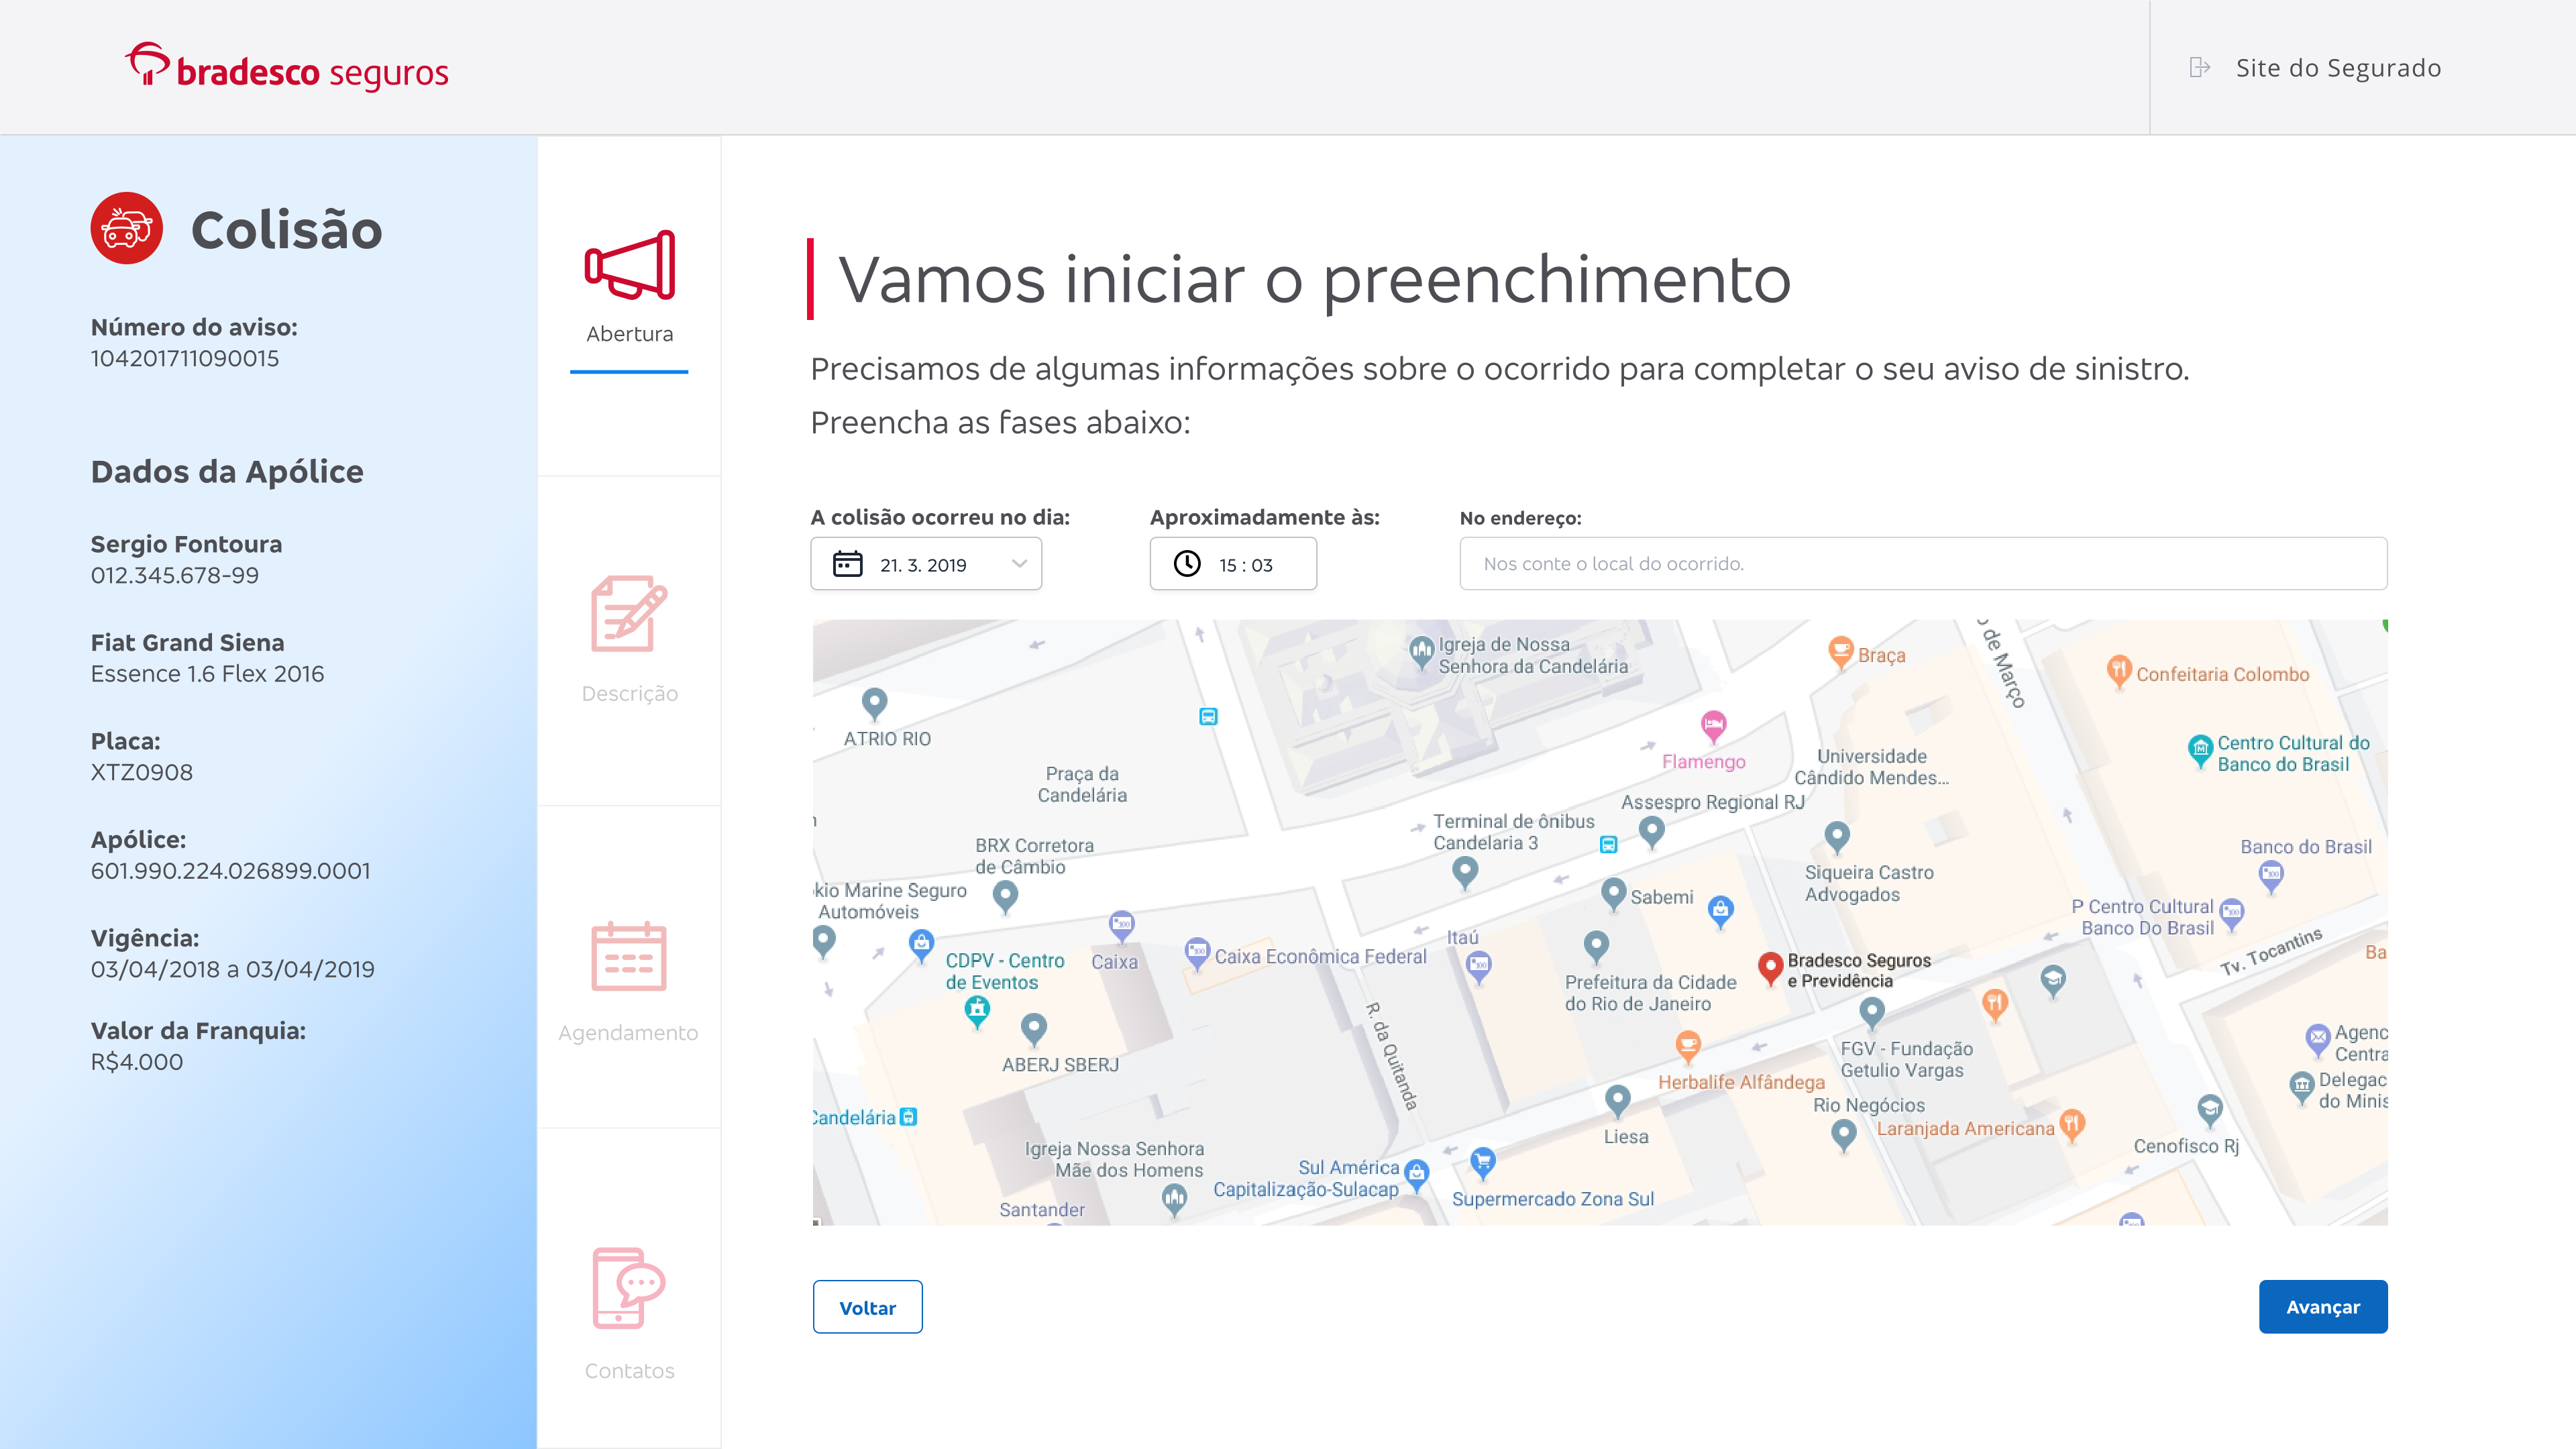Click the red Colisão car crash icon
The width and height of the screenshot is (2576, 1449).
(127, 228)
